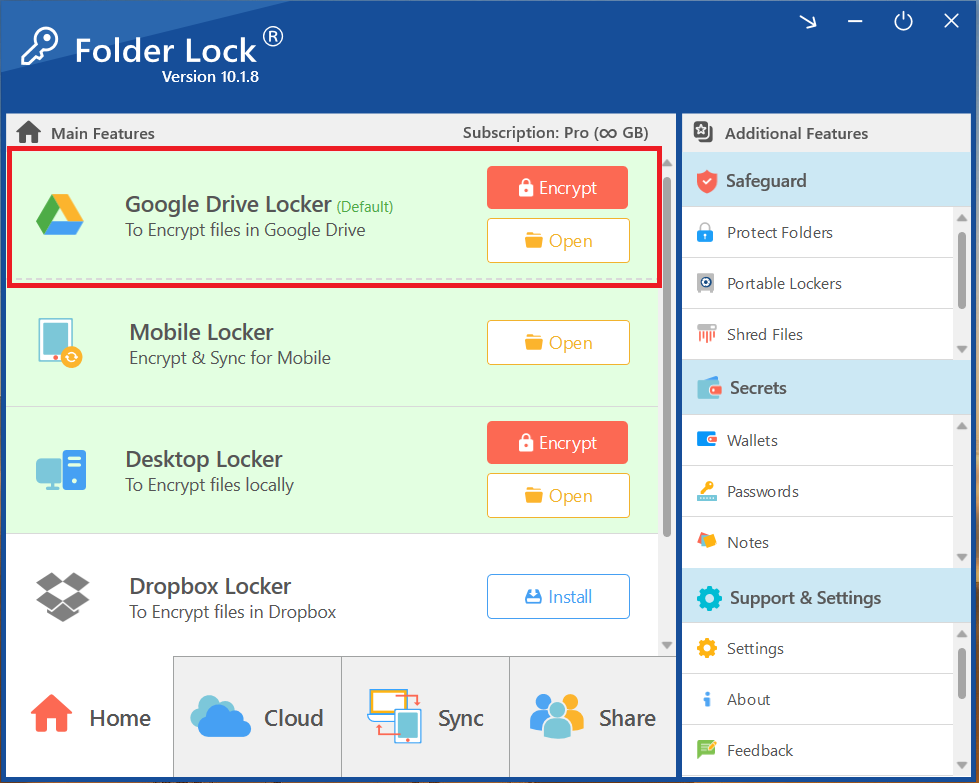The image size is (979, 783).
Task: Open the Desktop Locker
Action: click(558, 495)
